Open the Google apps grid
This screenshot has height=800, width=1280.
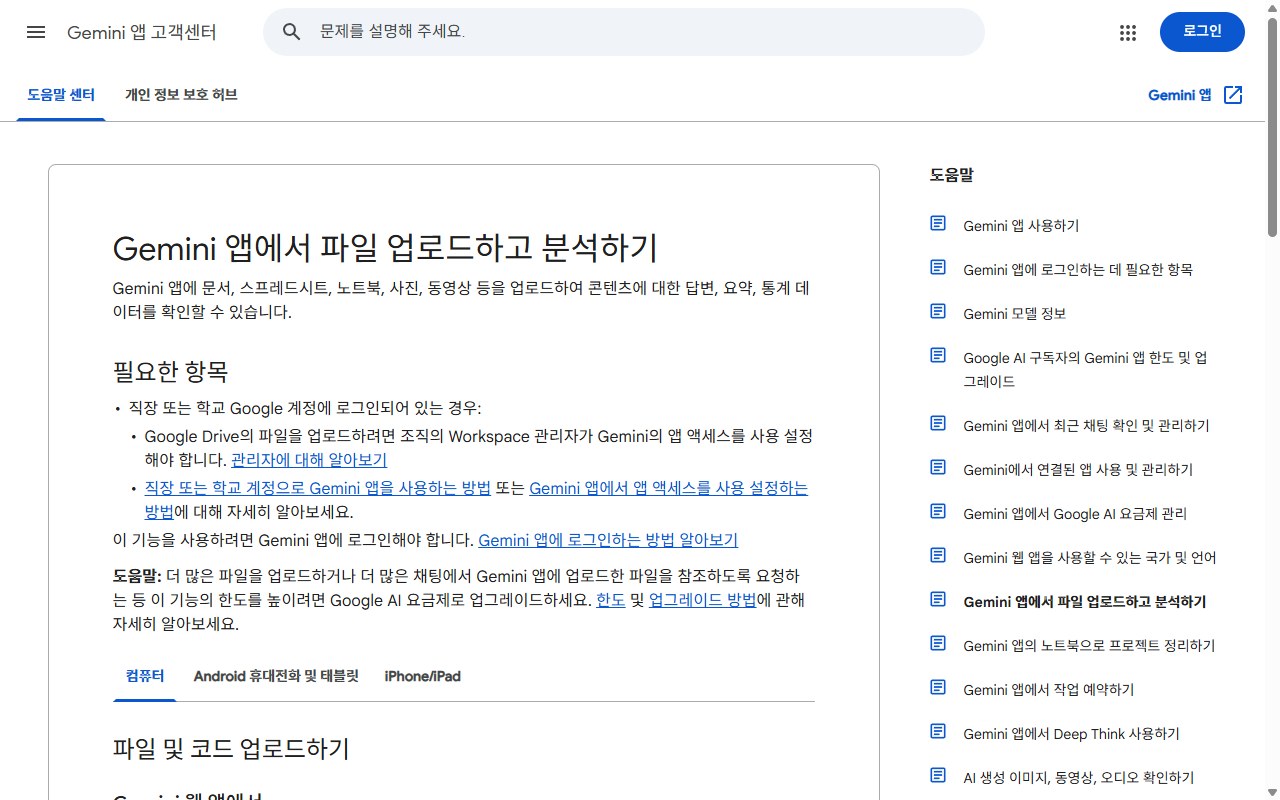1128,32
